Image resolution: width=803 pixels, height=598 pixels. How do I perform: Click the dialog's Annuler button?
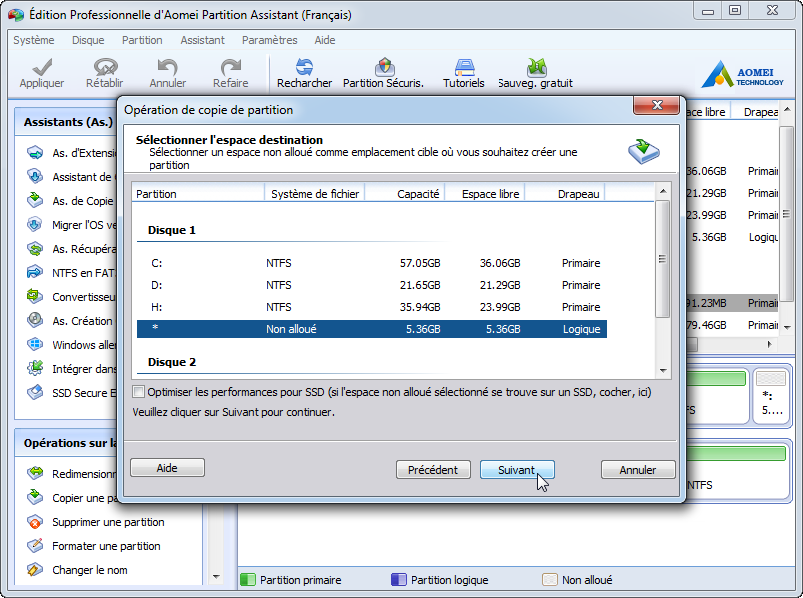tap(638, 469)
